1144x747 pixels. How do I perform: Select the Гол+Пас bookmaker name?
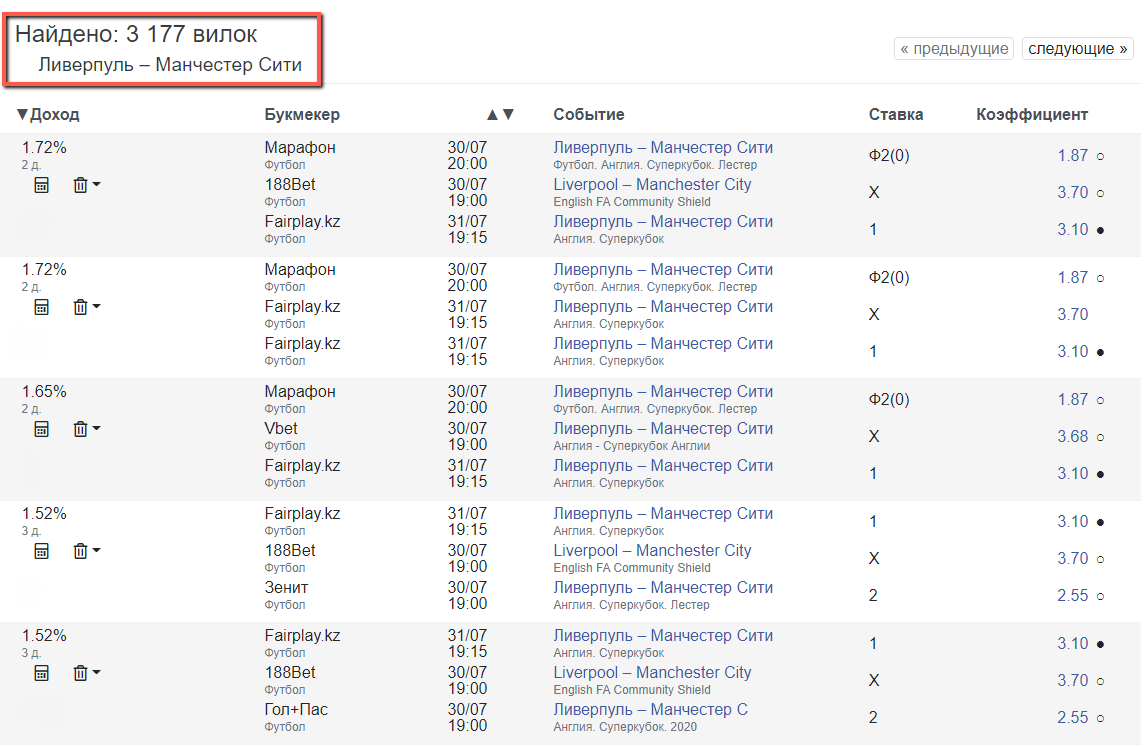(295, 710)
